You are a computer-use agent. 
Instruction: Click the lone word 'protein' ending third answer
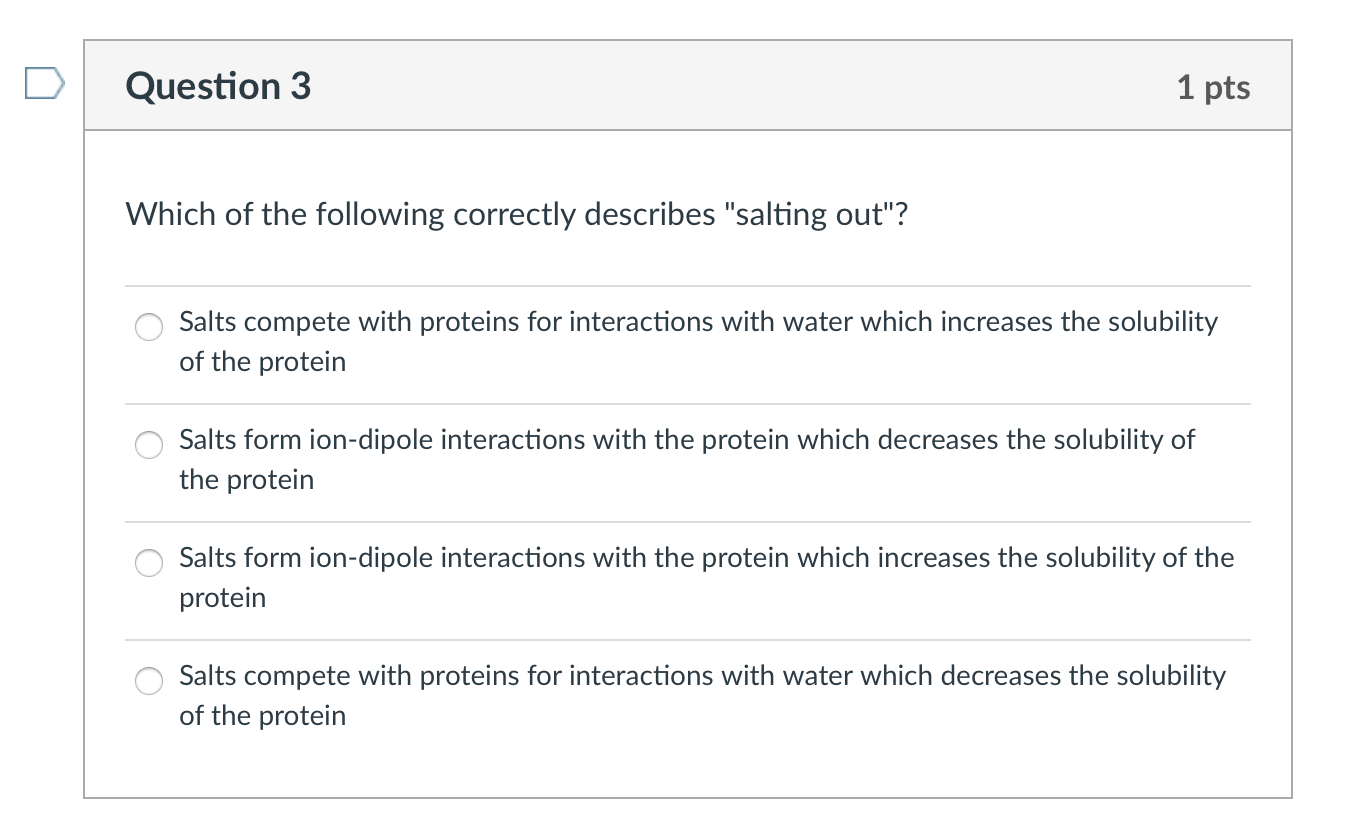pyautogui.click(x=222, y=598)
